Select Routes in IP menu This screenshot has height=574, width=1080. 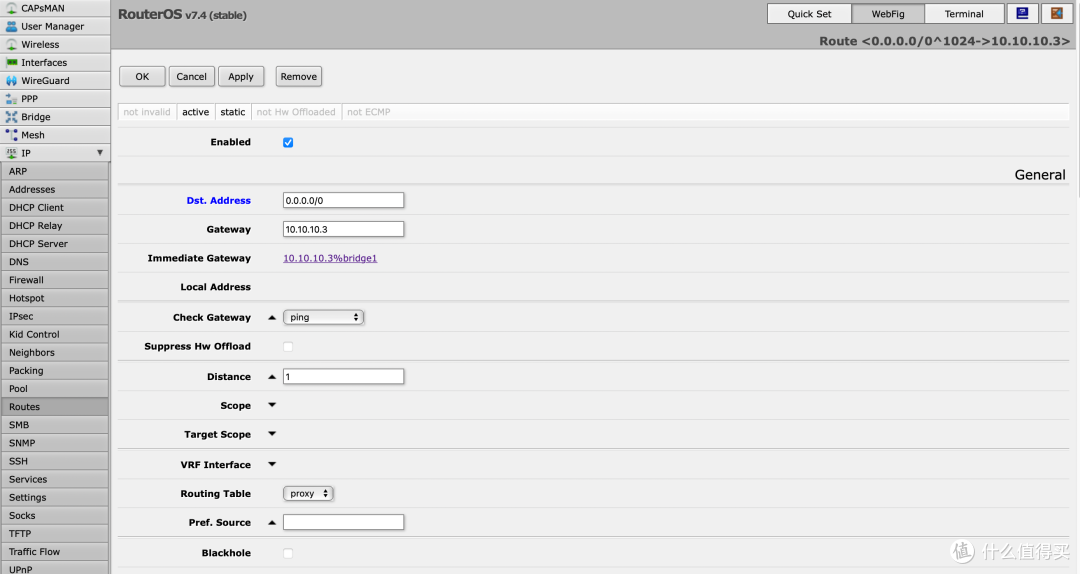click(x=54, y=407)
